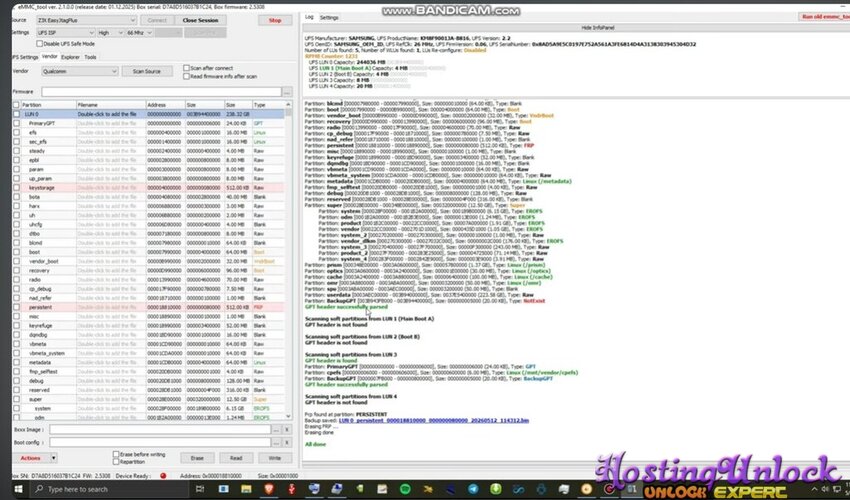The height and width of the screenshot is (500, 850).
Task: Expand the Actions dropdown arrow
Action: coord(54,458)
